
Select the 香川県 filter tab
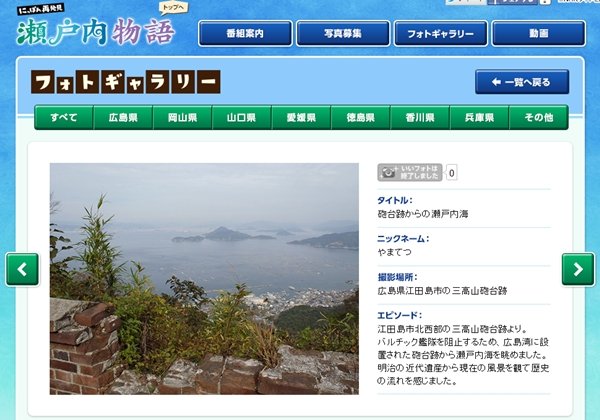click(x=420, y=117)
